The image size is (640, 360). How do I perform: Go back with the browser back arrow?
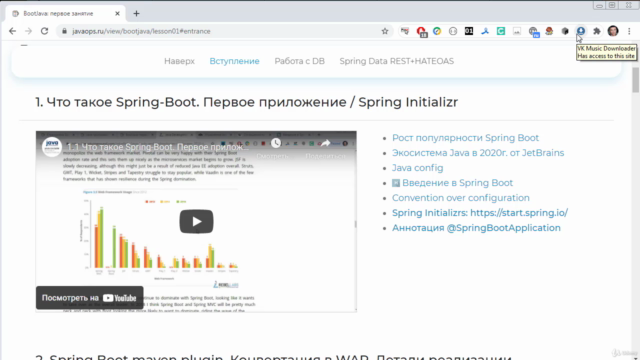[x=12, y=31]
